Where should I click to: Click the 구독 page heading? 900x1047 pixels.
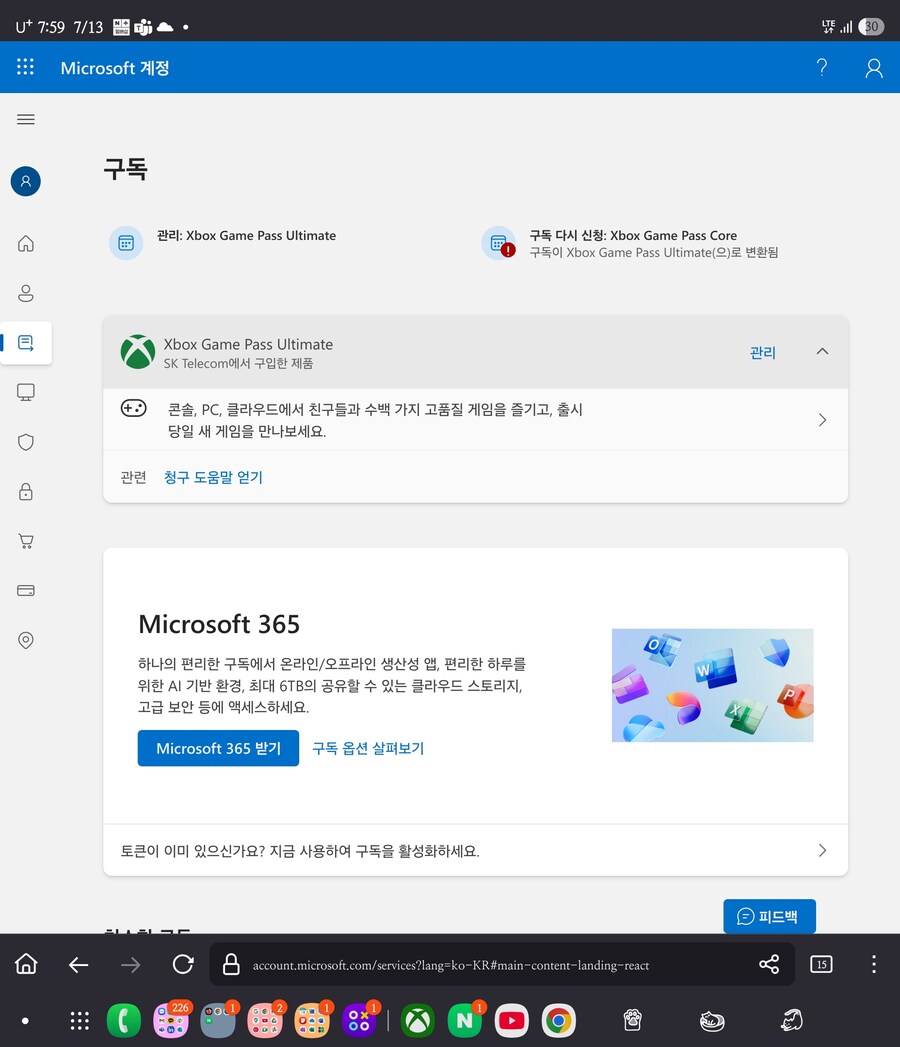click(126, 169)
